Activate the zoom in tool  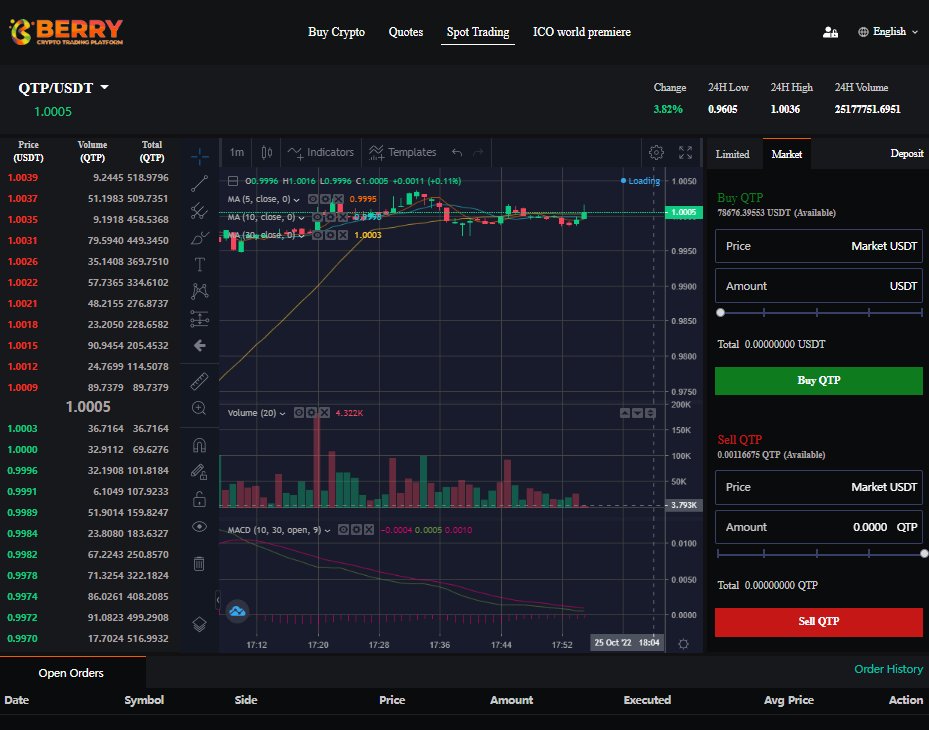(199, 408)
